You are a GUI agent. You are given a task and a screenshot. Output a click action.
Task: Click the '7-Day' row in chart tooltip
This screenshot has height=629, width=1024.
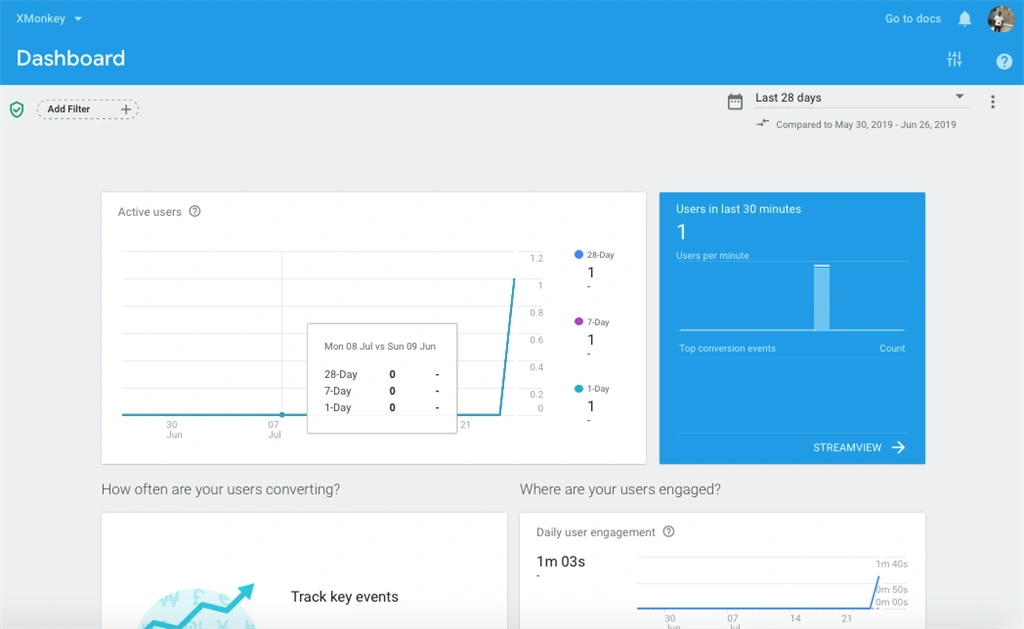click(381, 391)
